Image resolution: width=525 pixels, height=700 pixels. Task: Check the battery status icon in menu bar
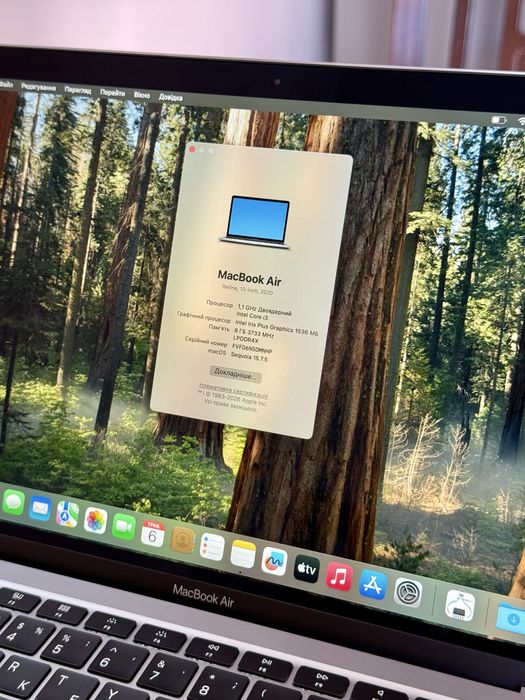point(499,120)
